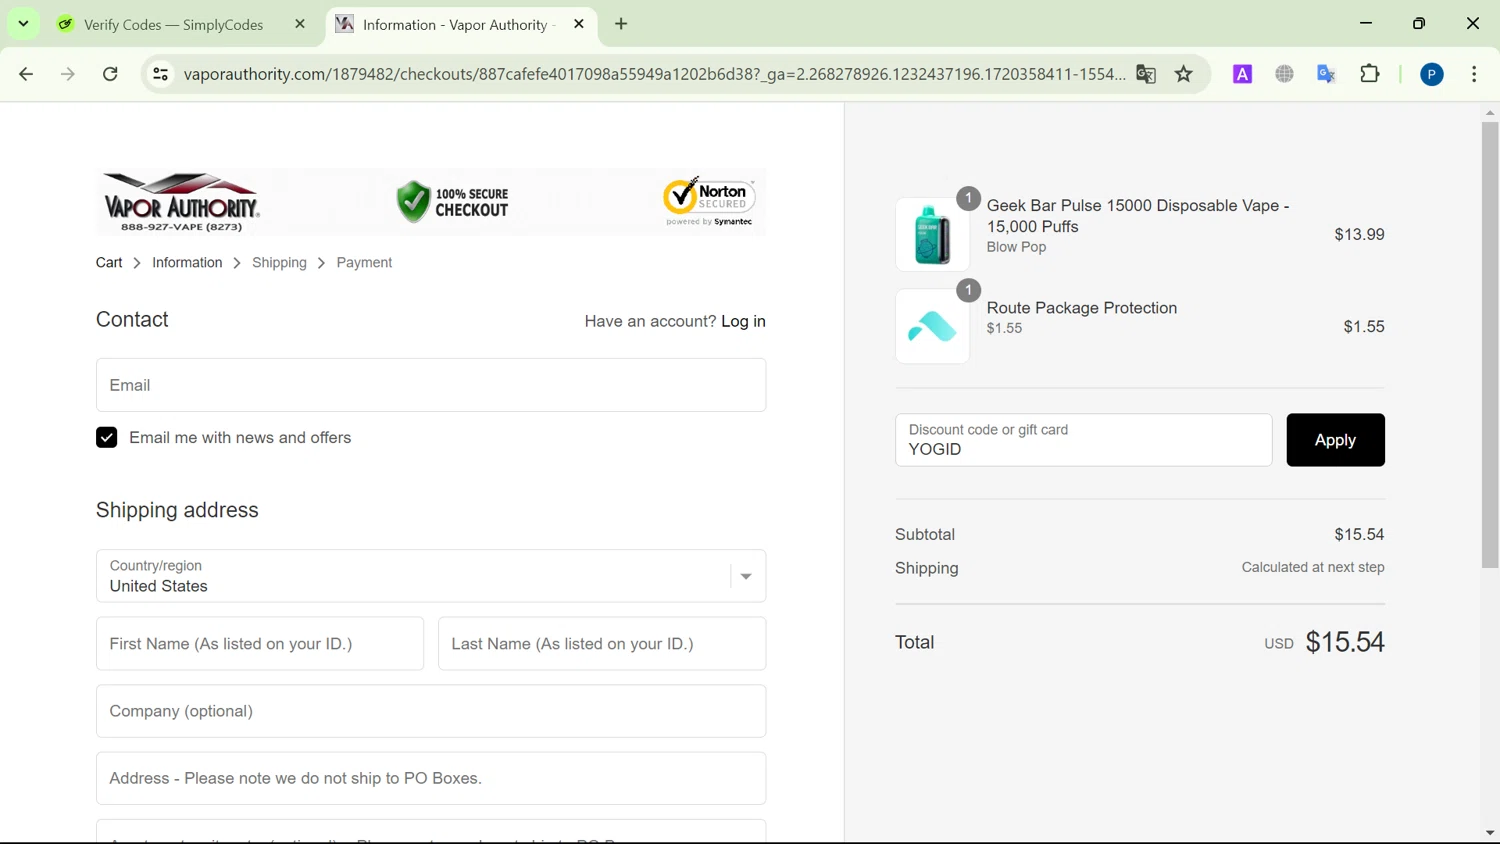
Task: Open a new browser tab
Action: pos(621,24)
